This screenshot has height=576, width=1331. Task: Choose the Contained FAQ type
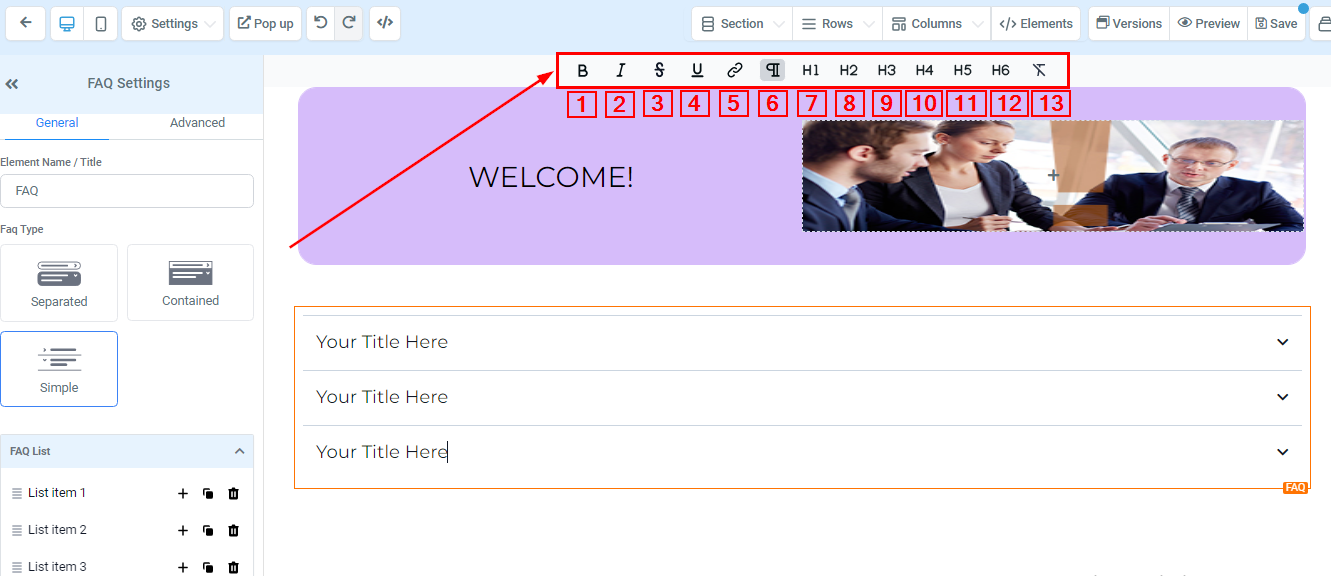[x=190, y=283]
